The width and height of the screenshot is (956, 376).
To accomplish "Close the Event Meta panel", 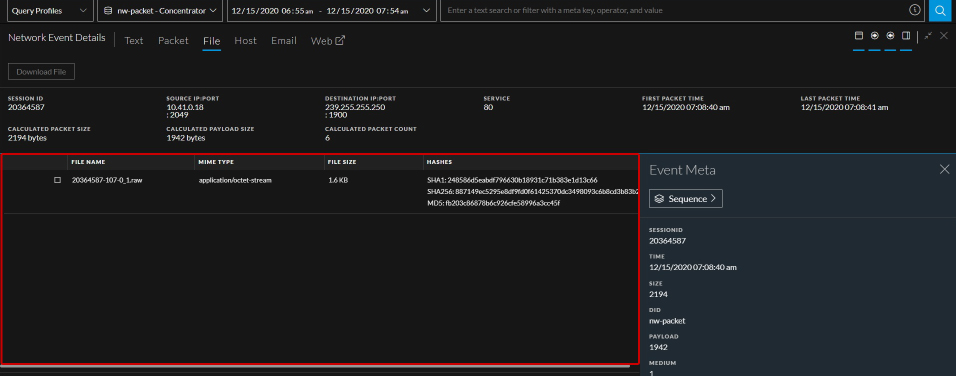I will [x=944, y=169].
